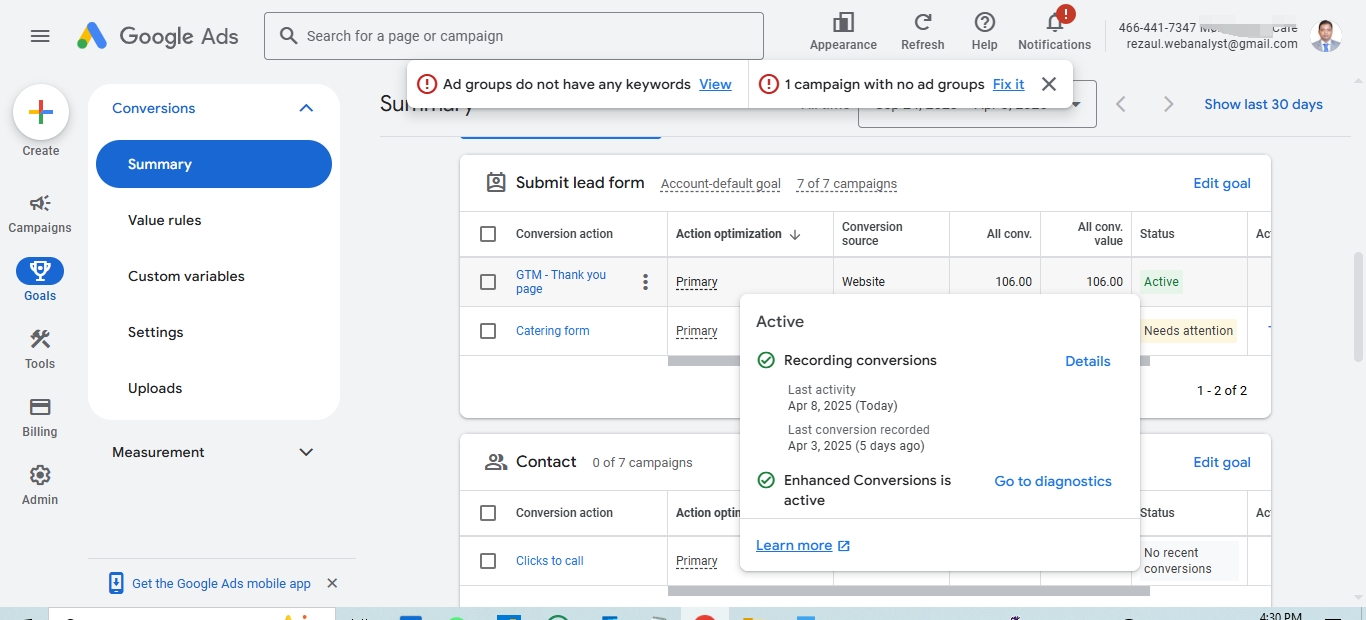Image resolution: width=1366 pixels, height=620 pixels.
Task: Open the account profile avatar
Action: (x=1326, y=35)
